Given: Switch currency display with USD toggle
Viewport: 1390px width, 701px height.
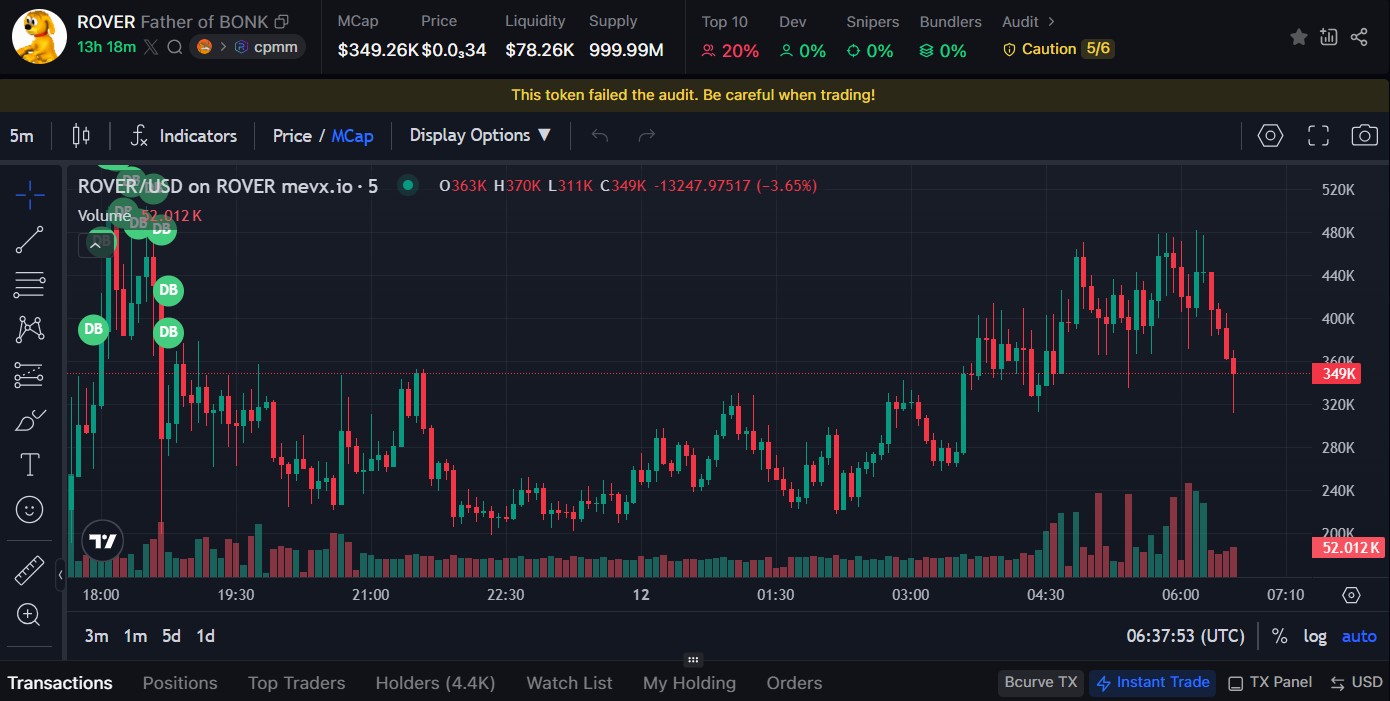Looking at the screenshot, I should point(1356,683).
